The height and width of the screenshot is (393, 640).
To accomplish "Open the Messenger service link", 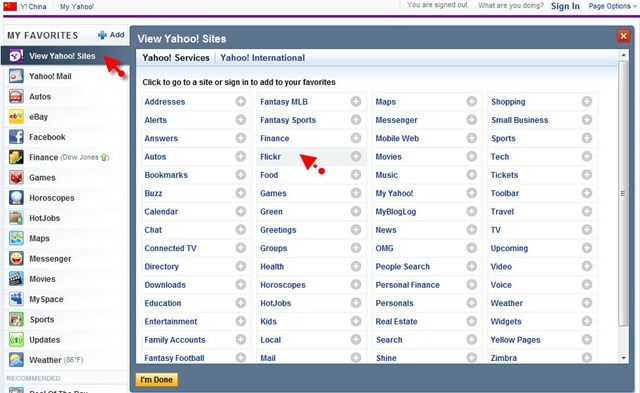I will pos(396,120).
